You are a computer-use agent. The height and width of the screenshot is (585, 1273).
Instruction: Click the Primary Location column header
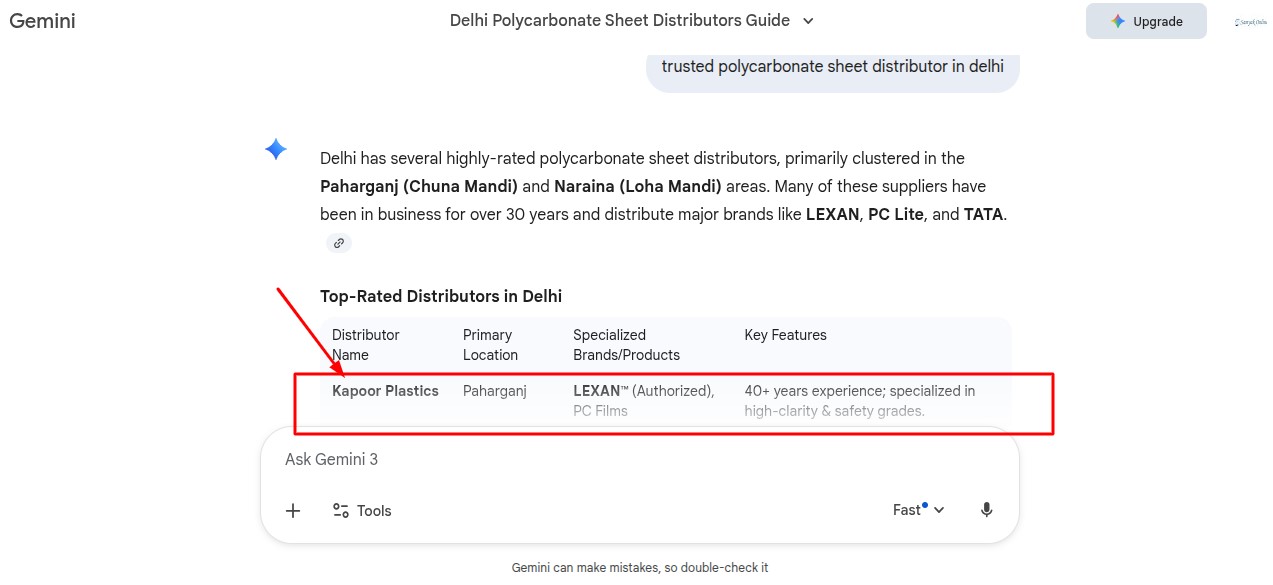tap(490, 345)
